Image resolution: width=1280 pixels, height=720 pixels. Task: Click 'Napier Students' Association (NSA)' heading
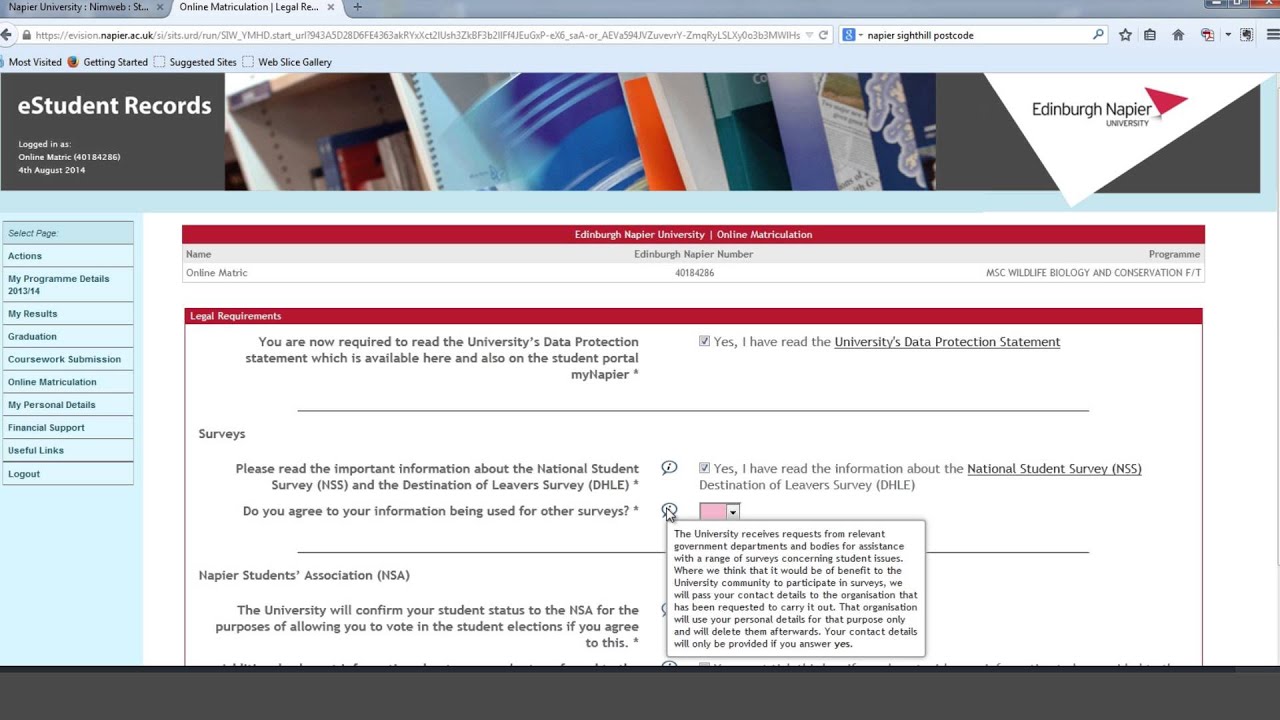pyautogui.click(x=304, y=575)
